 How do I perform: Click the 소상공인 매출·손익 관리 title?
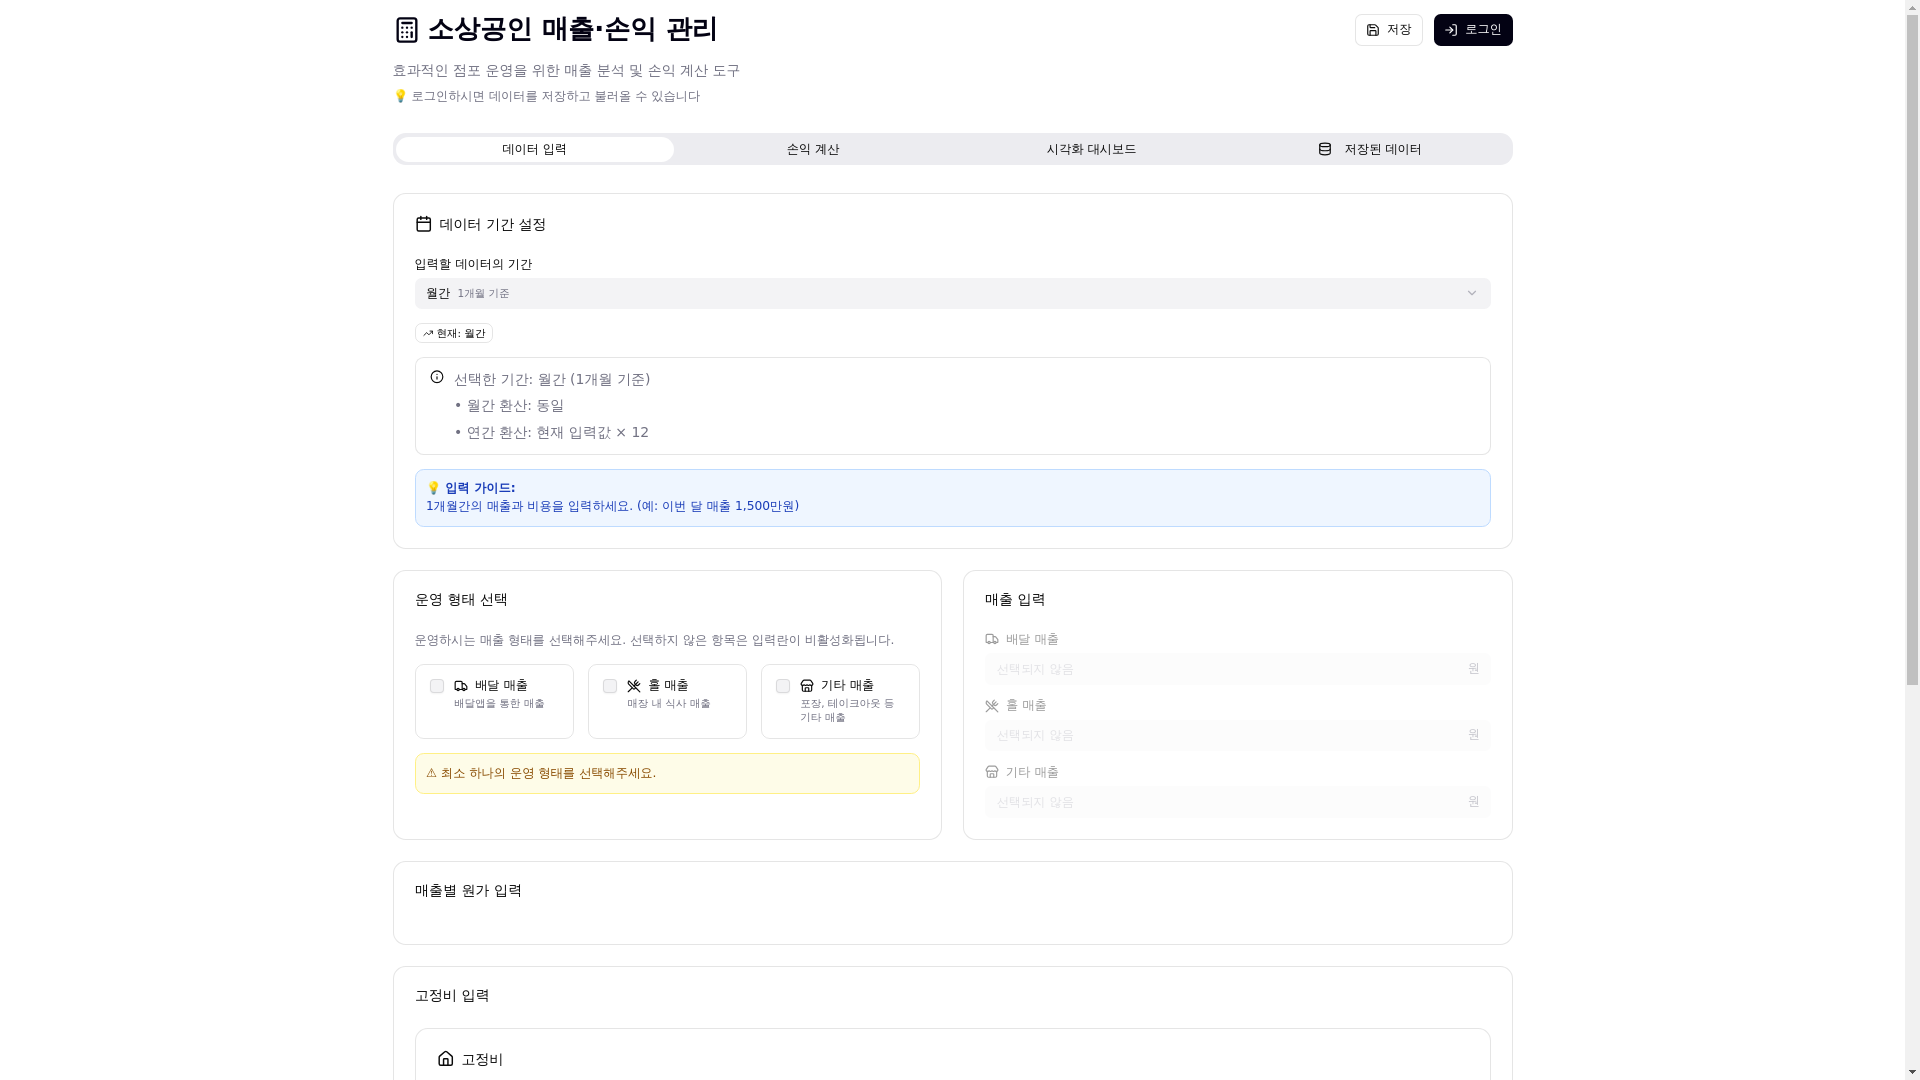point(572,30)
